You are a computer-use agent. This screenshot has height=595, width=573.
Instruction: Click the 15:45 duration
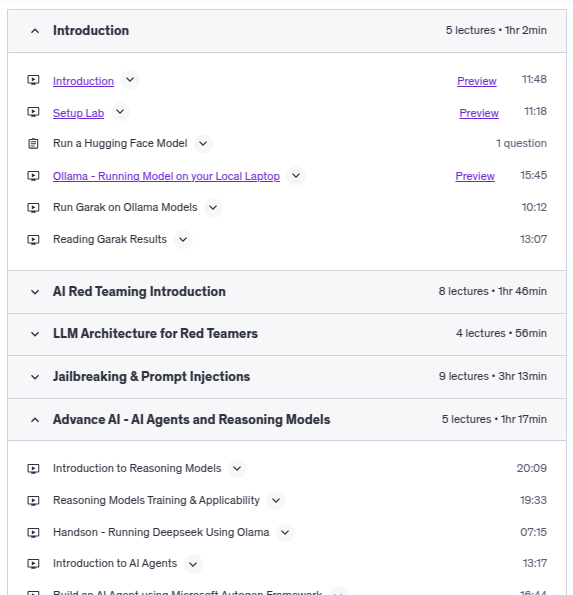(x=534, y=175)
